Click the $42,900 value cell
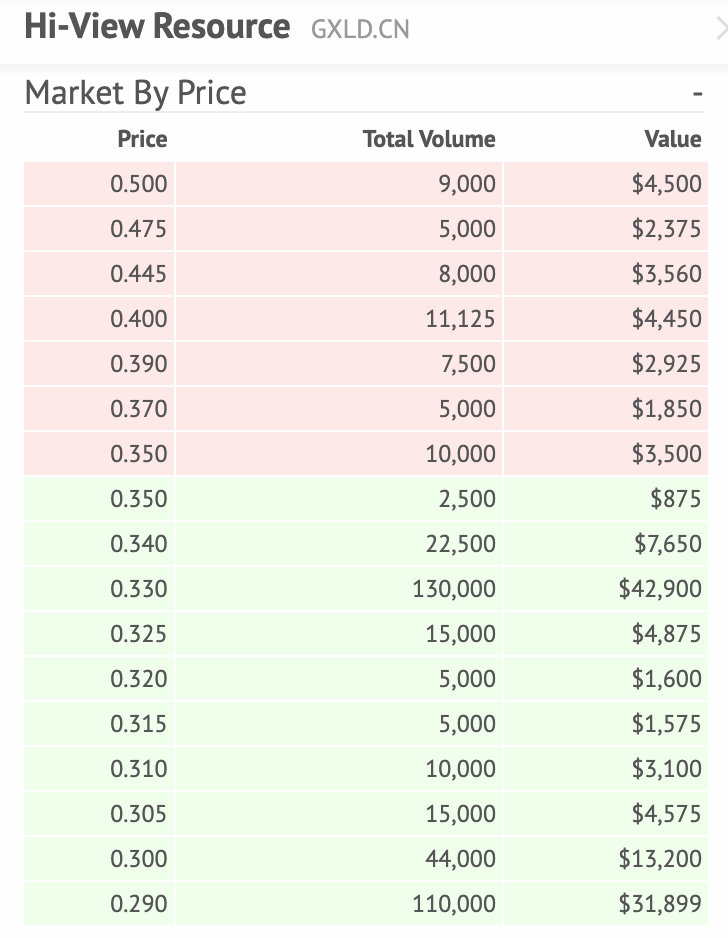 click(660, 589)
